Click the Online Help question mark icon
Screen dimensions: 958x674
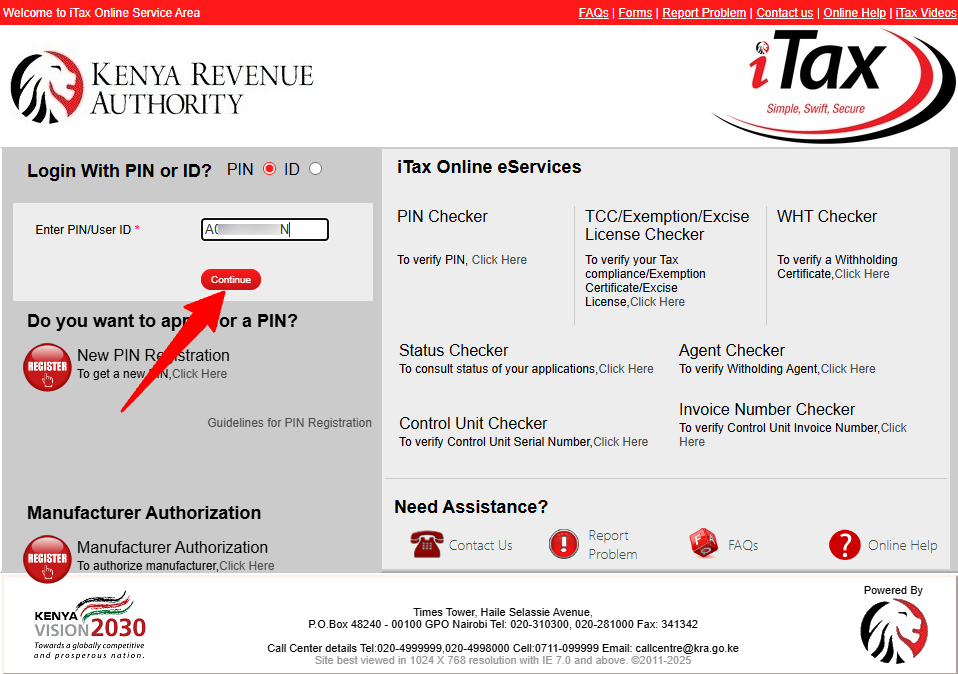pos(845,544)
